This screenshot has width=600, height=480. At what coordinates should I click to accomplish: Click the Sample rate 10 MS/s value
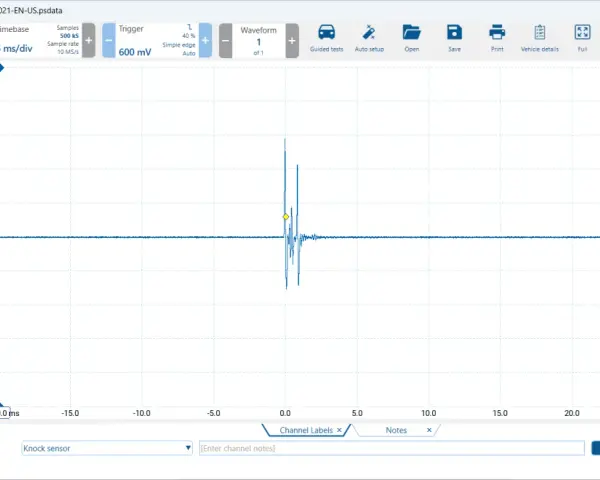pos(68,52)
